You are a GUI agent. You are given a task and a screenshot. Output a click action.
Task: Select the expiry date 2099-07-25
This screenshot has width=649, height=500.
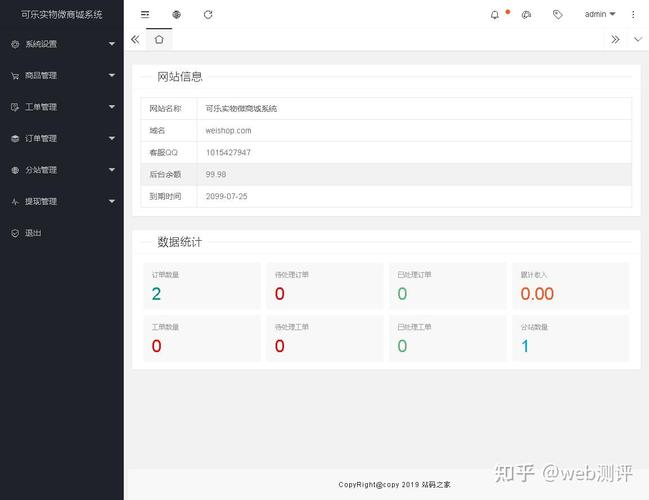coord(226,196)
